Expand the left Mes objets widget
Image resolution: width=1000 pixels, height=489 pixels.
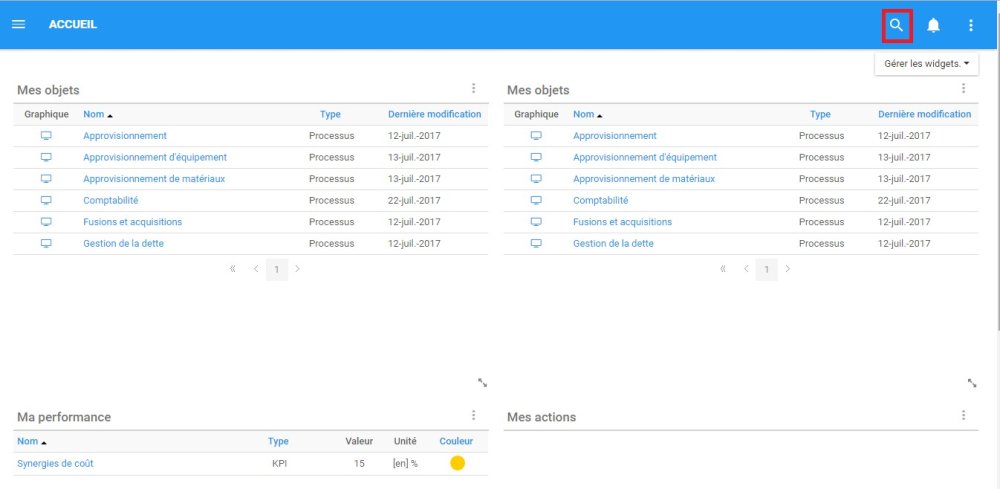coord(483,383)
